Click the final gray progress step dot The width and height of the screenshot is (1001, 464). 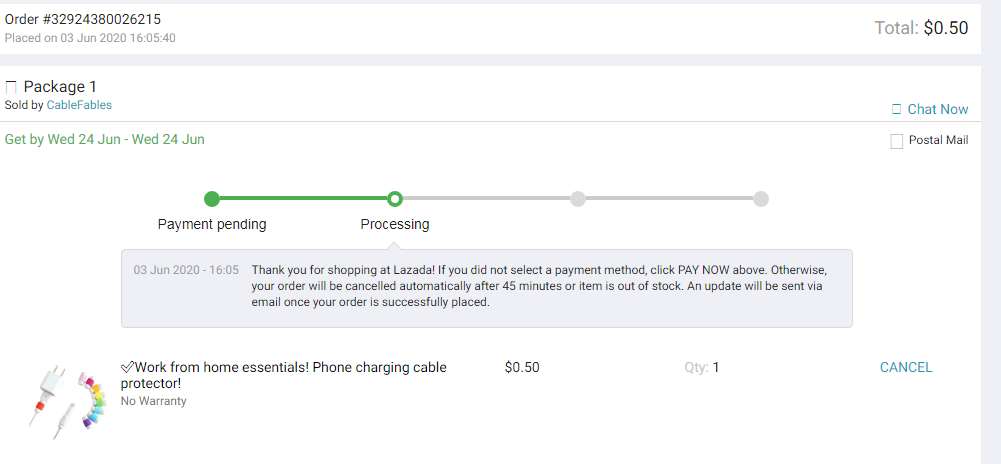761,199
